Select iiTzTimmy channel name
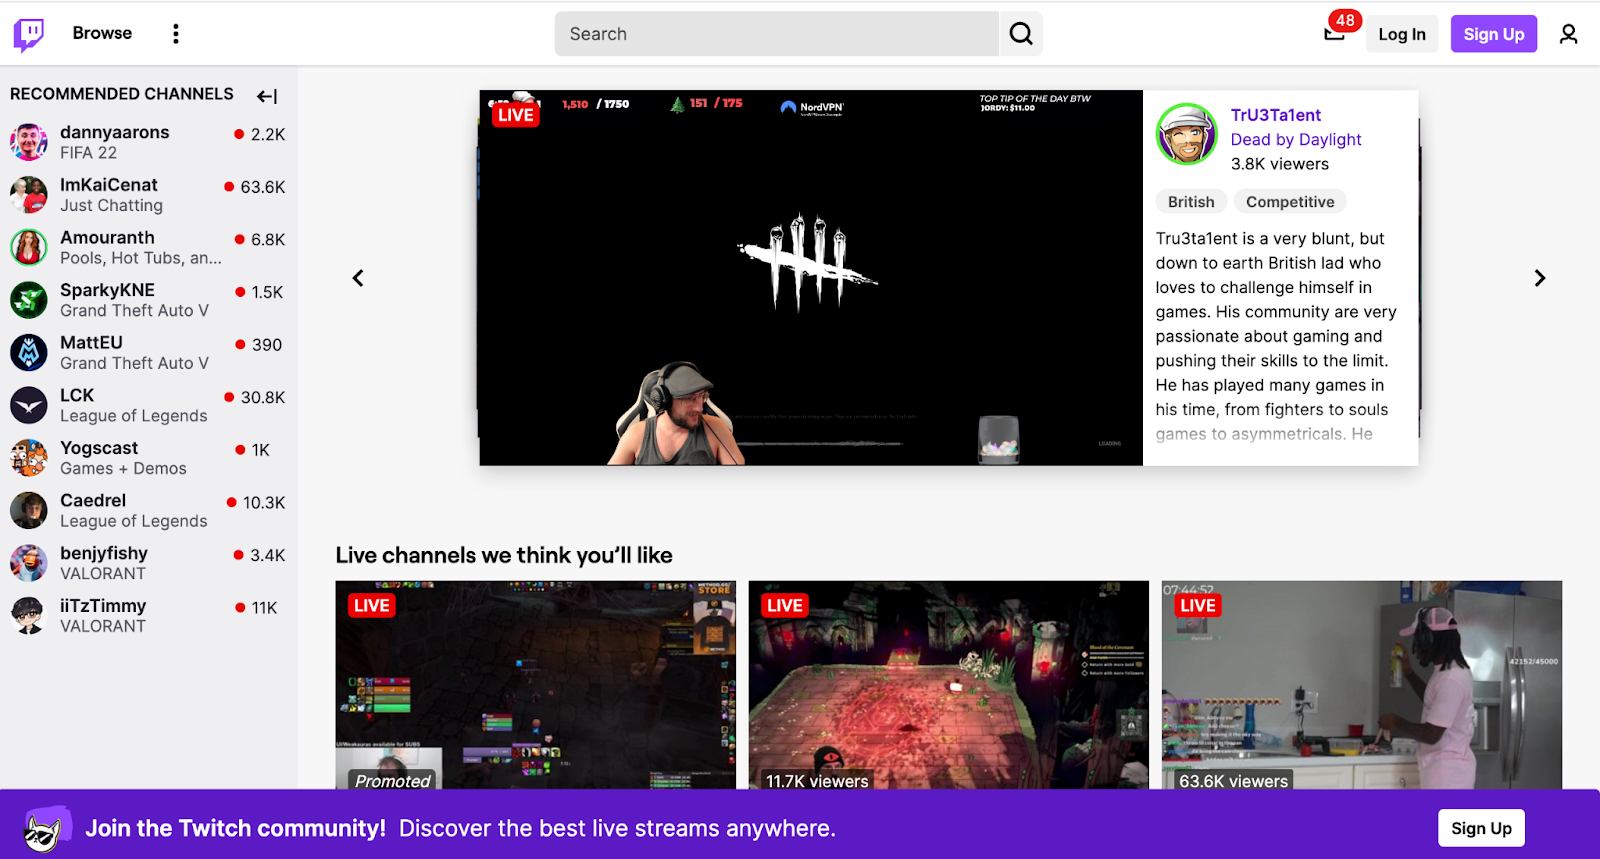The height and width of the screenshot is (859, 1600). pyautogui.click(x=103, y=606)
